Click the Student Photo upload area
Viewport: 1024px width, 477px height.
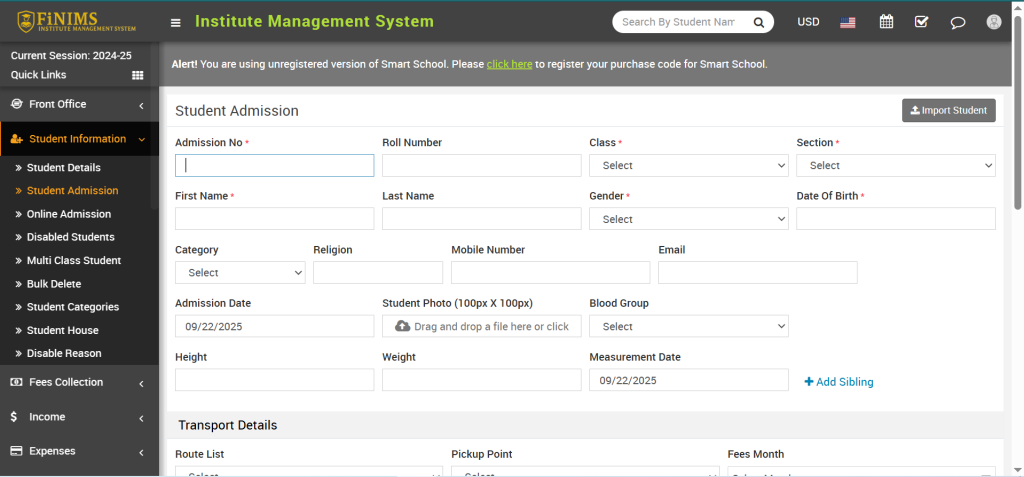point(481,326)
